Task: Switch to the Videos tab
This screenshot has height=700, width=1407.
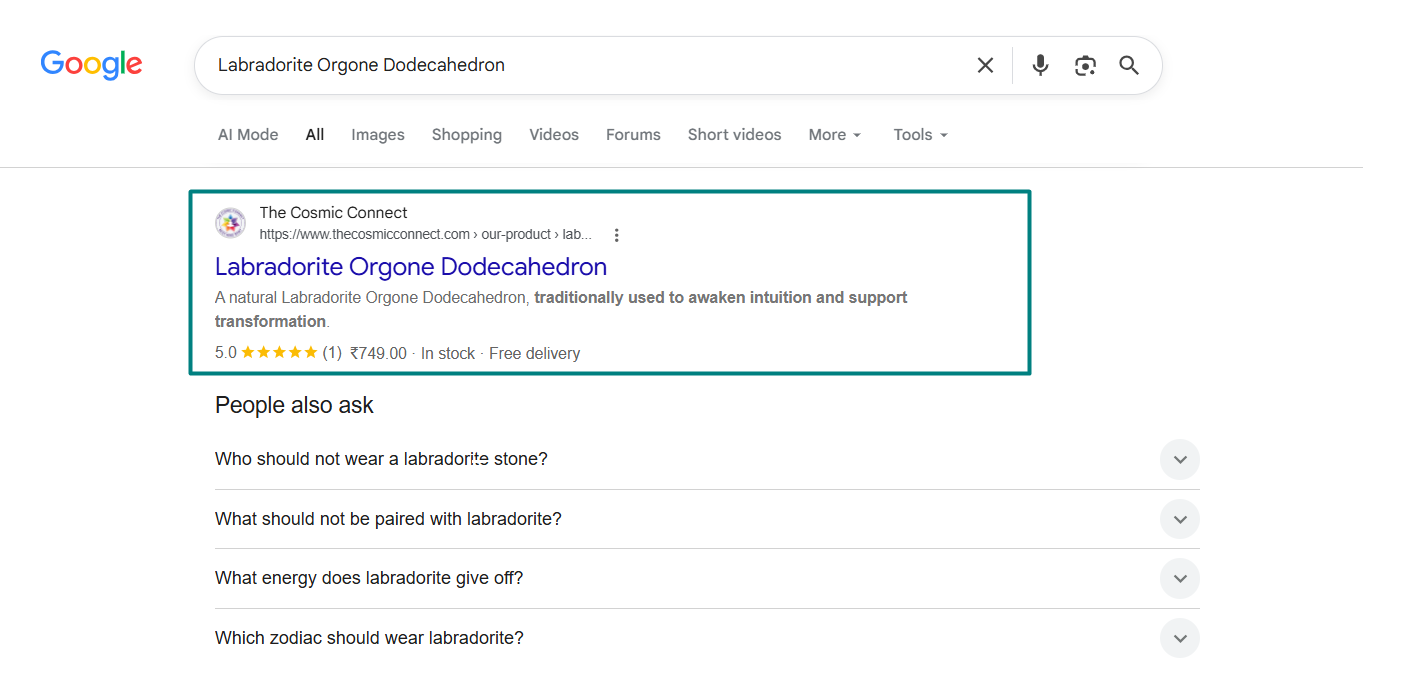Action: click(x=554, y=135)
